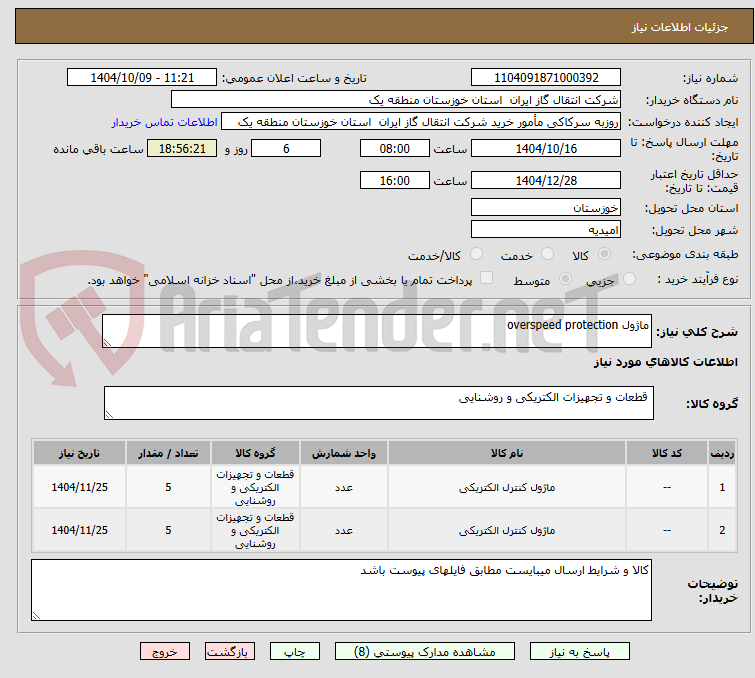Click the request creator field

click(x=421, y=122)
